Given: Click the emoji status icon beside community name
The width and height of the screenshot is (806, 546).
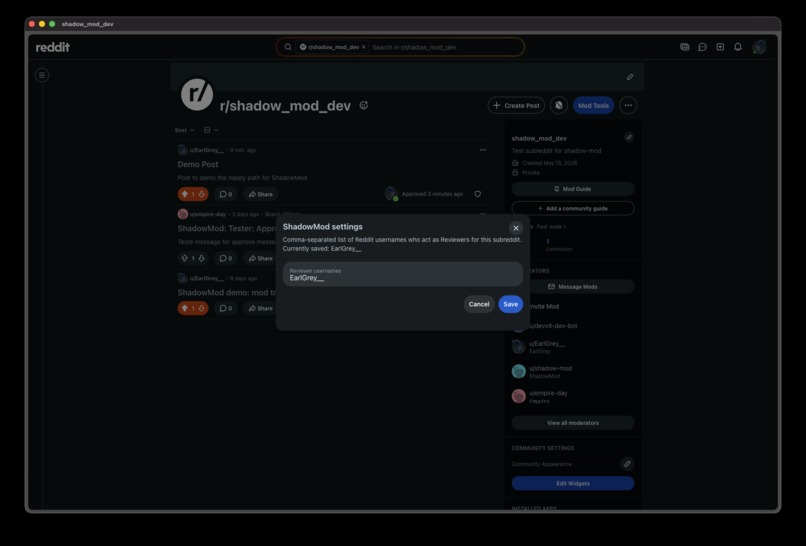Looking at the screenshot, I should (x=363, y=105).
